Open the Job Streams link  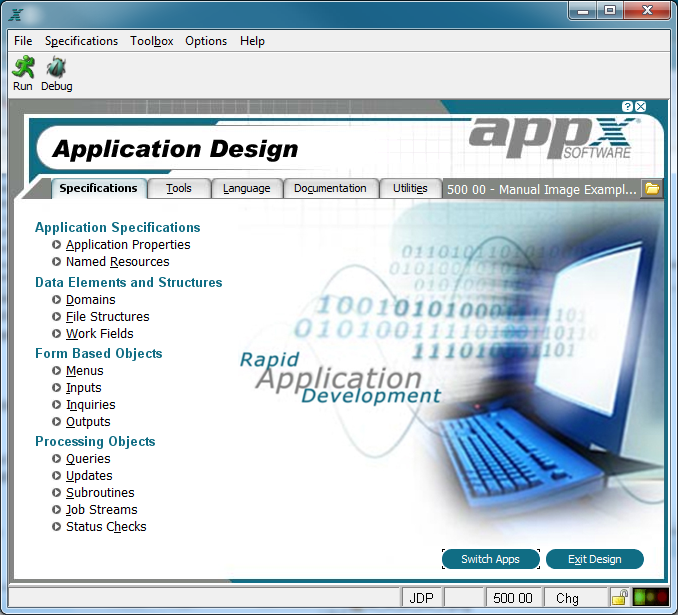[102, 509]
